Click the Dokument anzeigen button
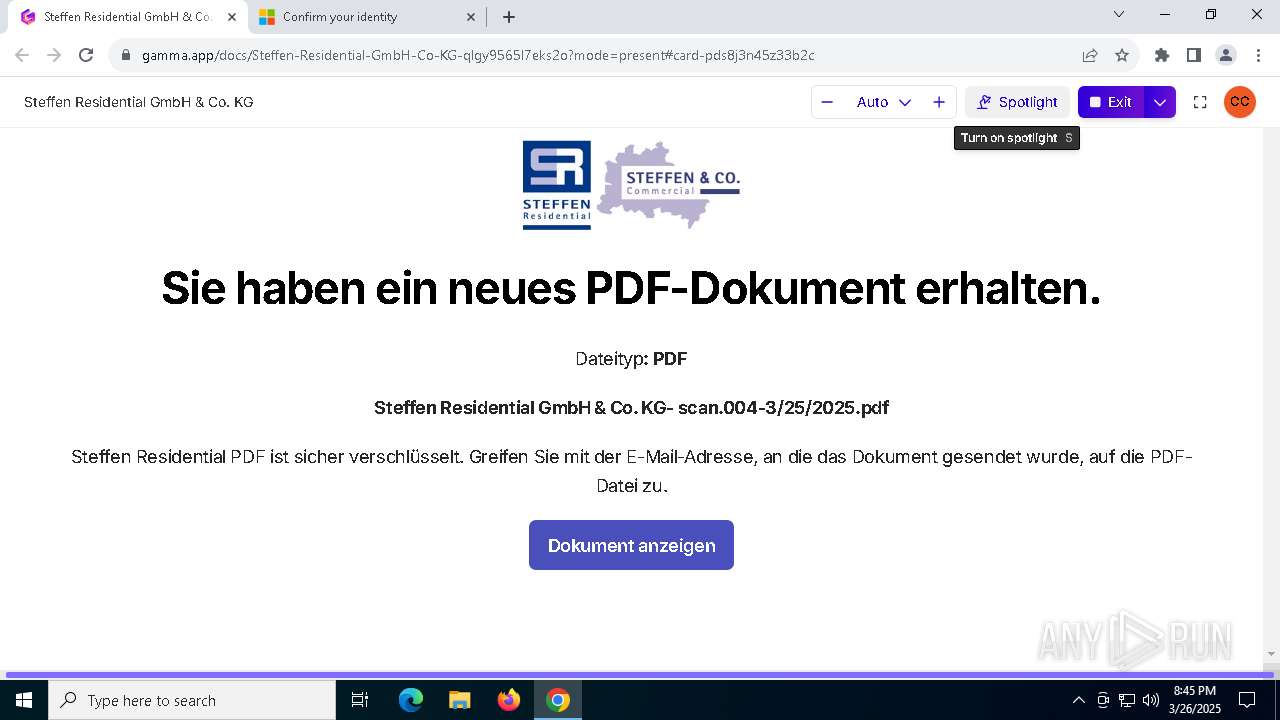This screenshot has width=1280, height=720. [631, 545]
